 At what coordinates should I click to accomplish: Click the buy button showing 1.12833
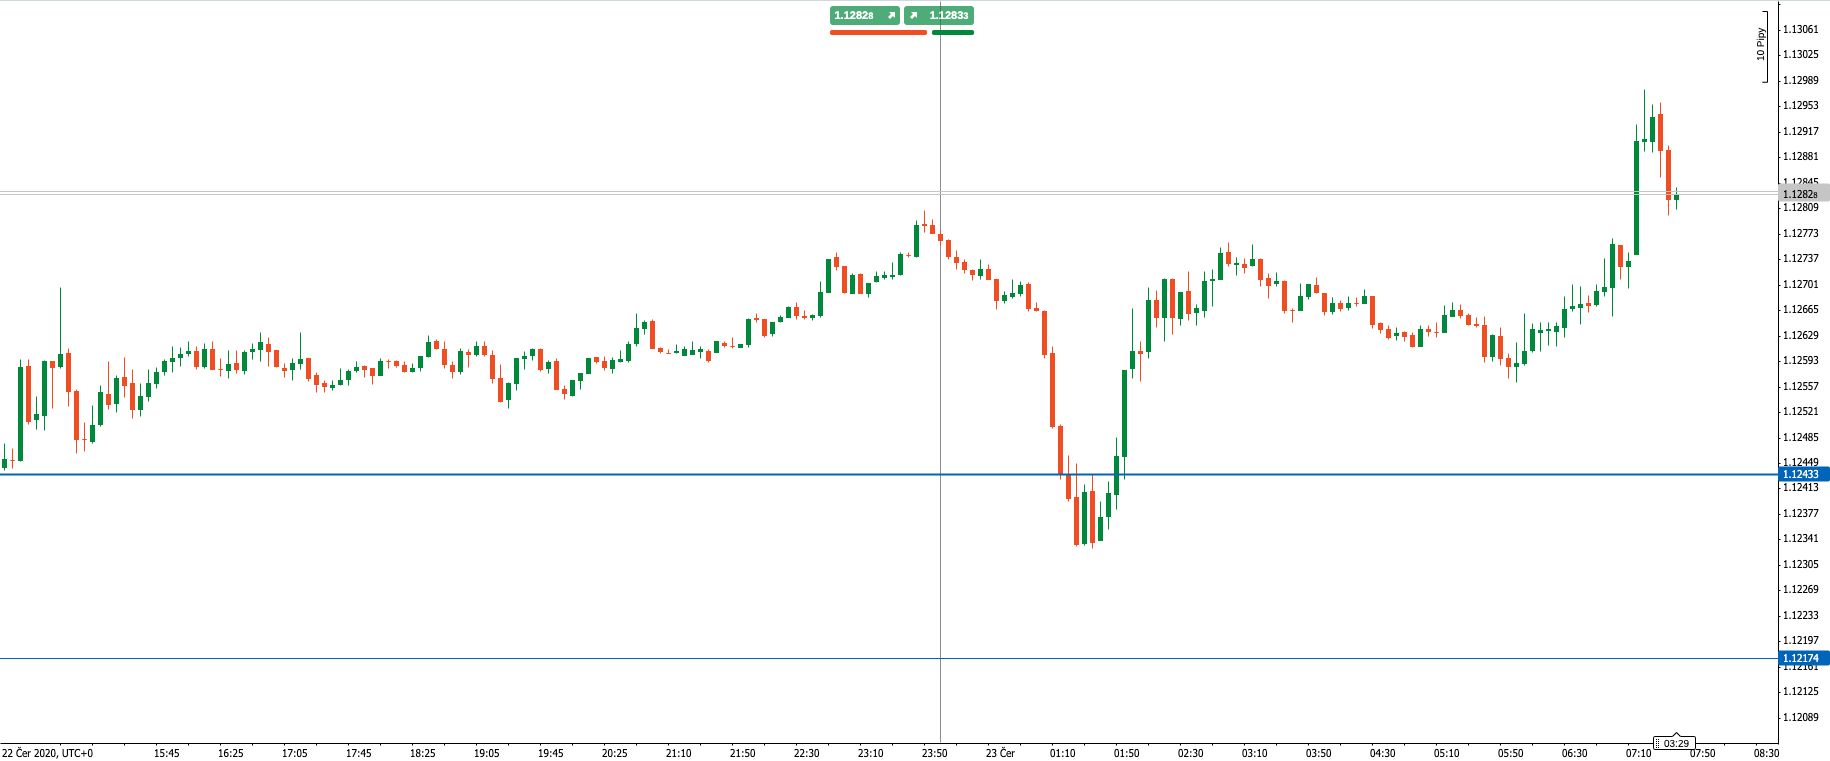939,15
